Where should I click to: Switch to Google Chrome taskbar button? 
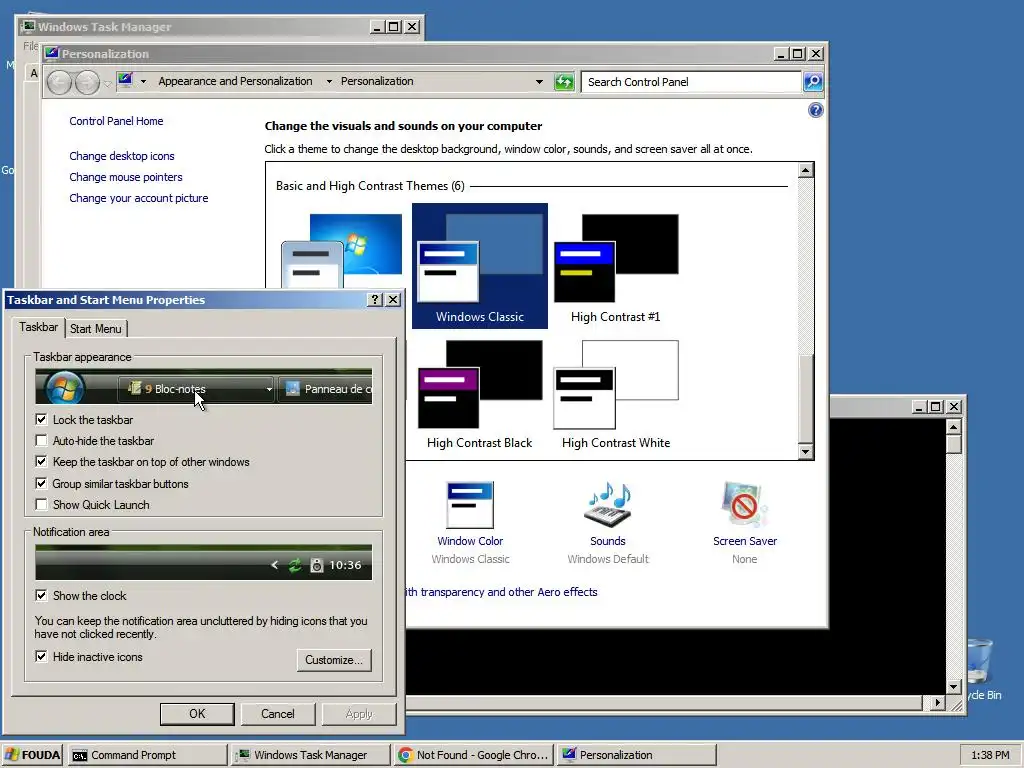(x=473, y=755)
